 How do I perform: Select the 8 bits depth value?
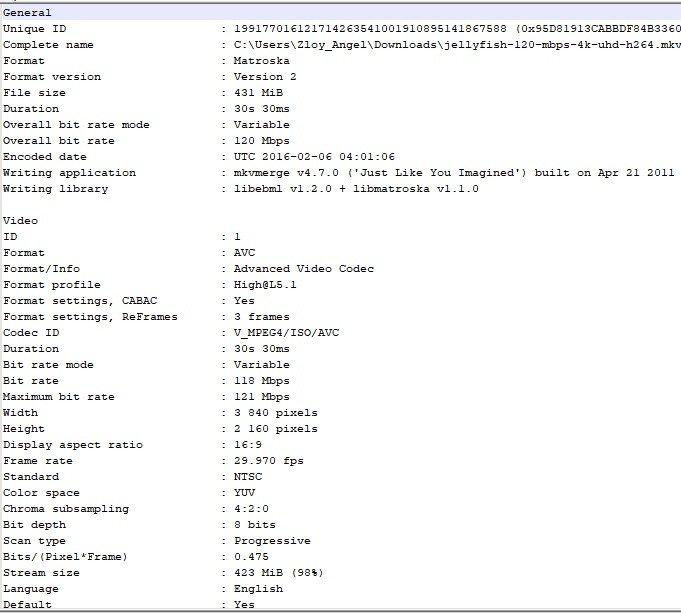point(255,525)
